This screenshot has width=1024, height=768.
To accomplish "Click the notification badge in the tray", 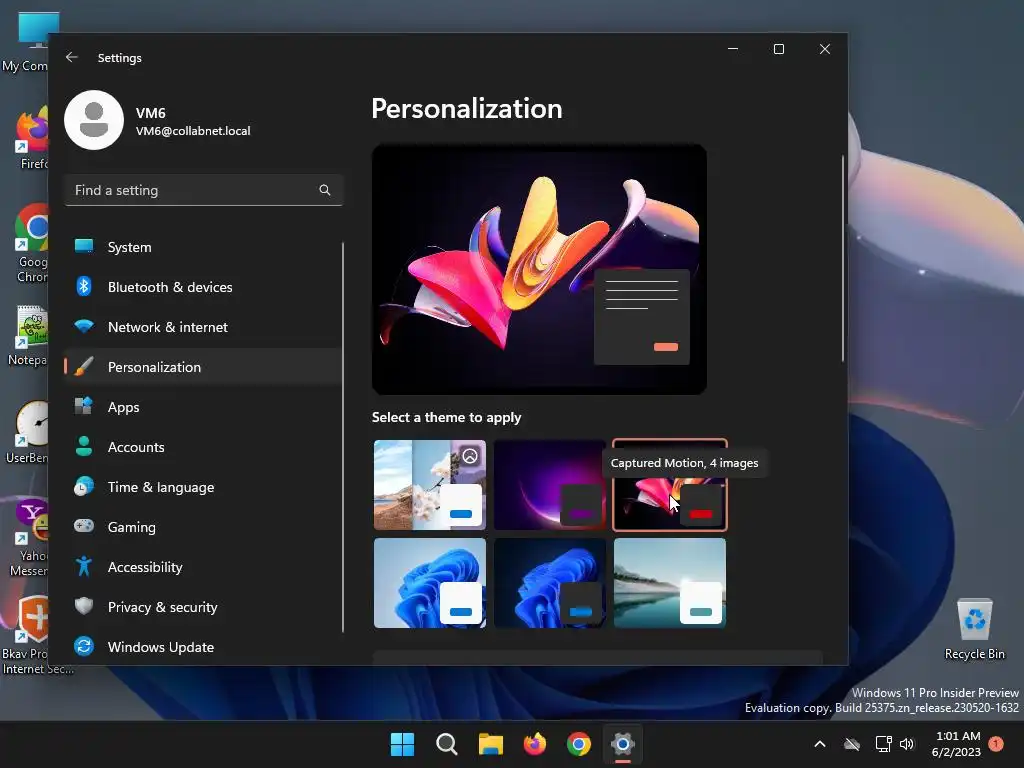I will click(x=996, y=744).
